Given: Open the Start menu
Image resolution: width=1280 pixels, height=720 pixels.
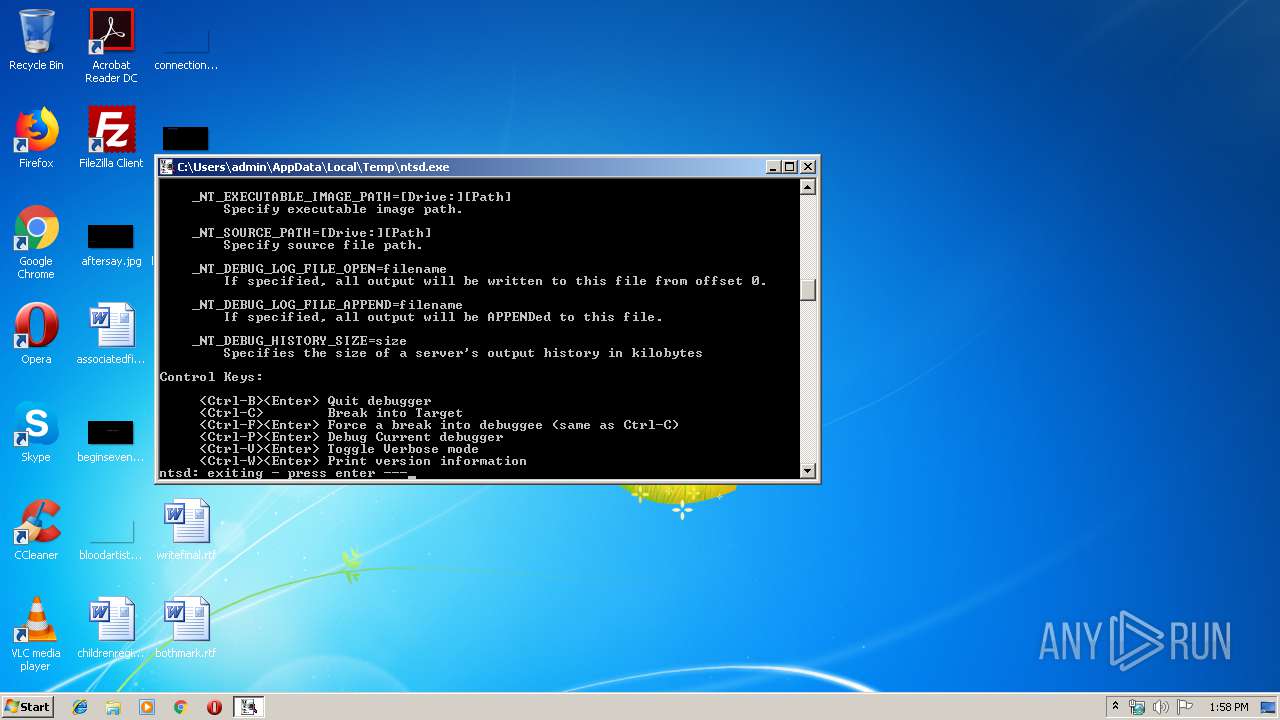Looking at the screenshot, I should tap(28, 706).
